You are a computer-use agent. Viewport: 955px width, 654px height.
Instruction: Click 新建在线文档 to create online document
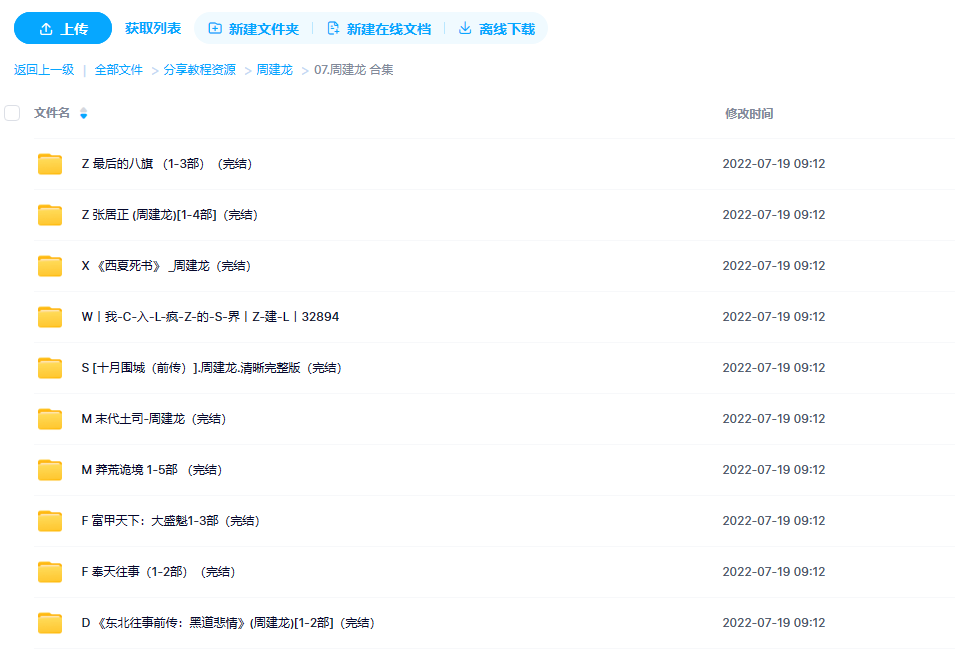[379, 29]
